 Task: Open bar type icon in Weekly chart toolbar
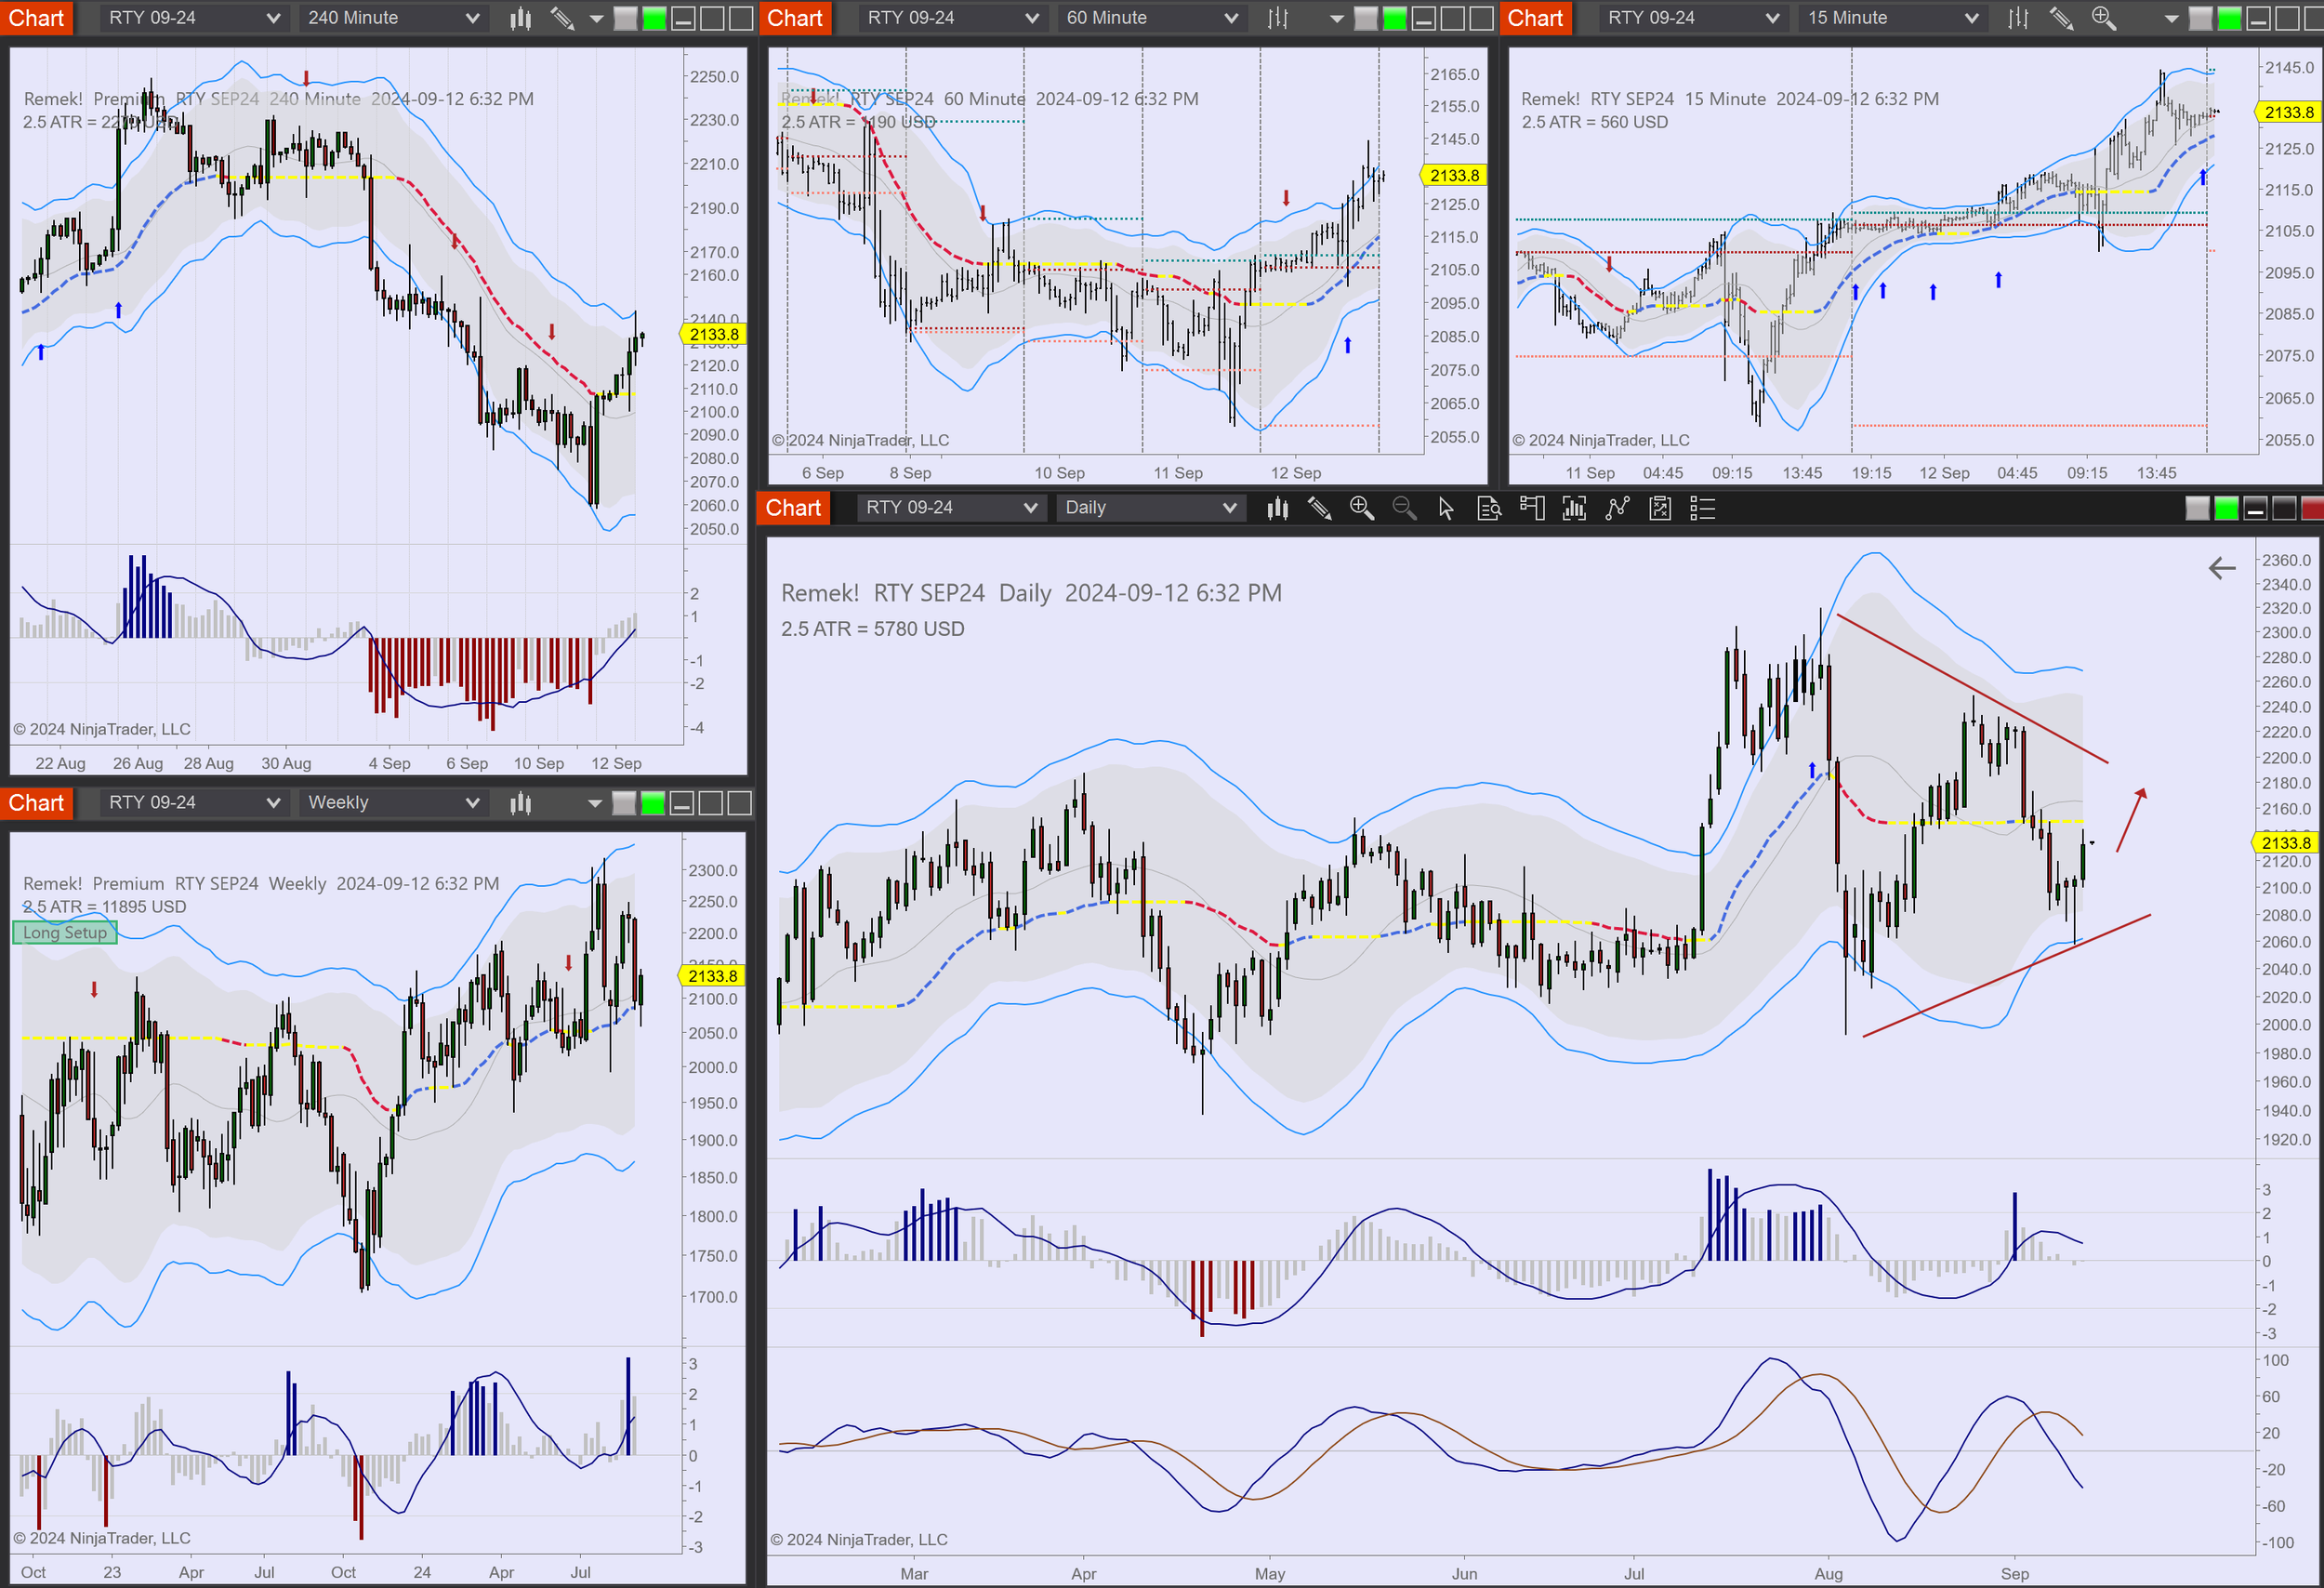coord(520,803)
